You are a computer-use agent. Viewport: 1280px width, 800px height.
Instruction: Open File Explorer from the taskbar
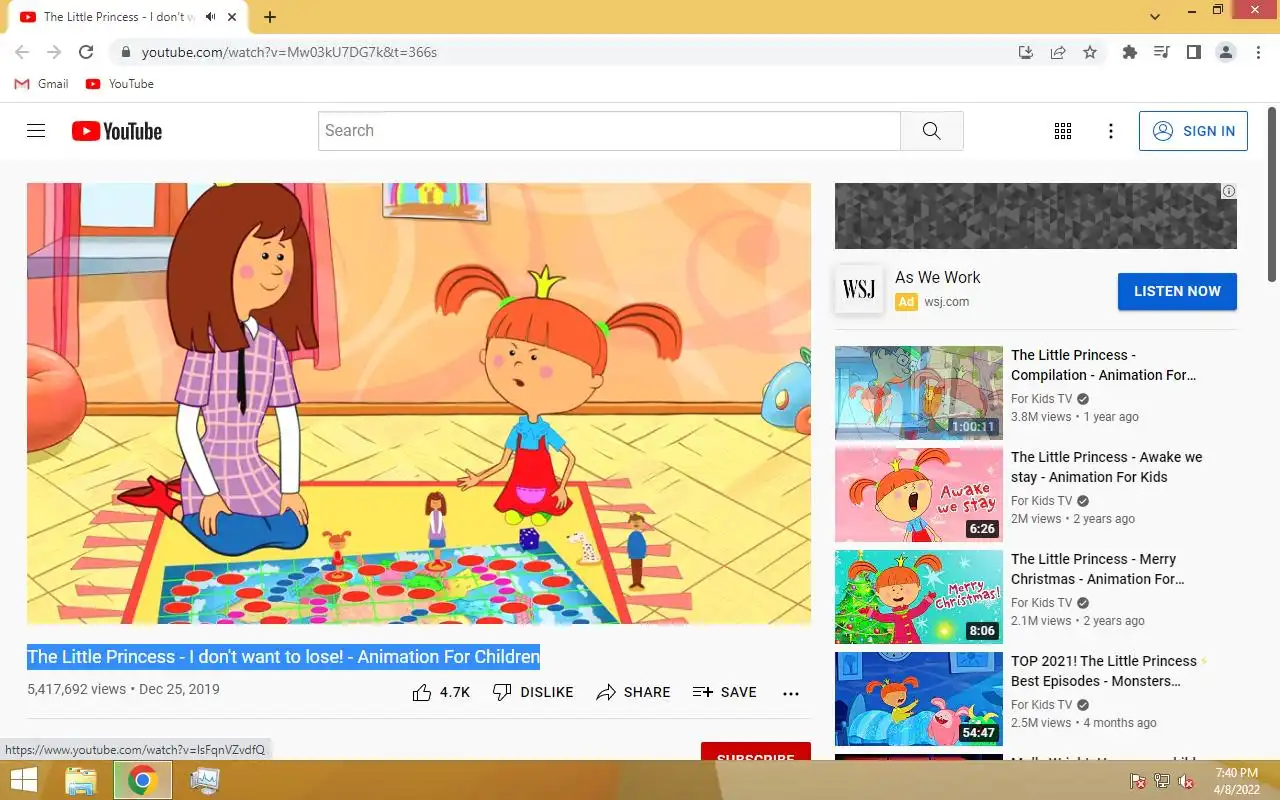[80, 780]
